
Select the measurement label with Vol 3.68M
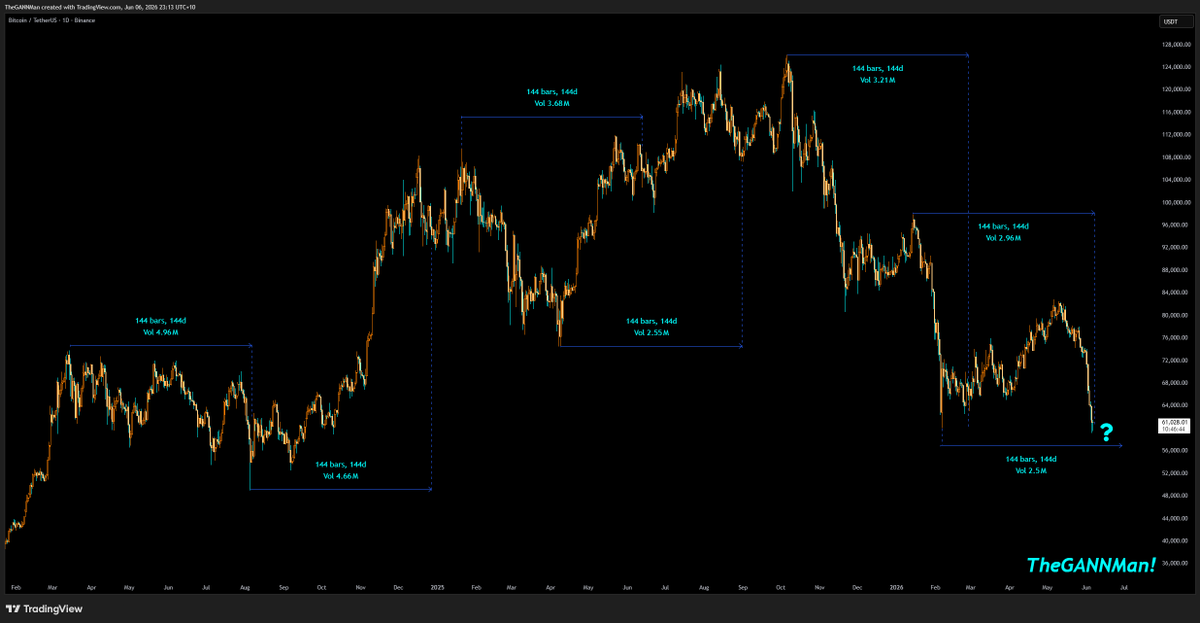(x=552, y=97)
